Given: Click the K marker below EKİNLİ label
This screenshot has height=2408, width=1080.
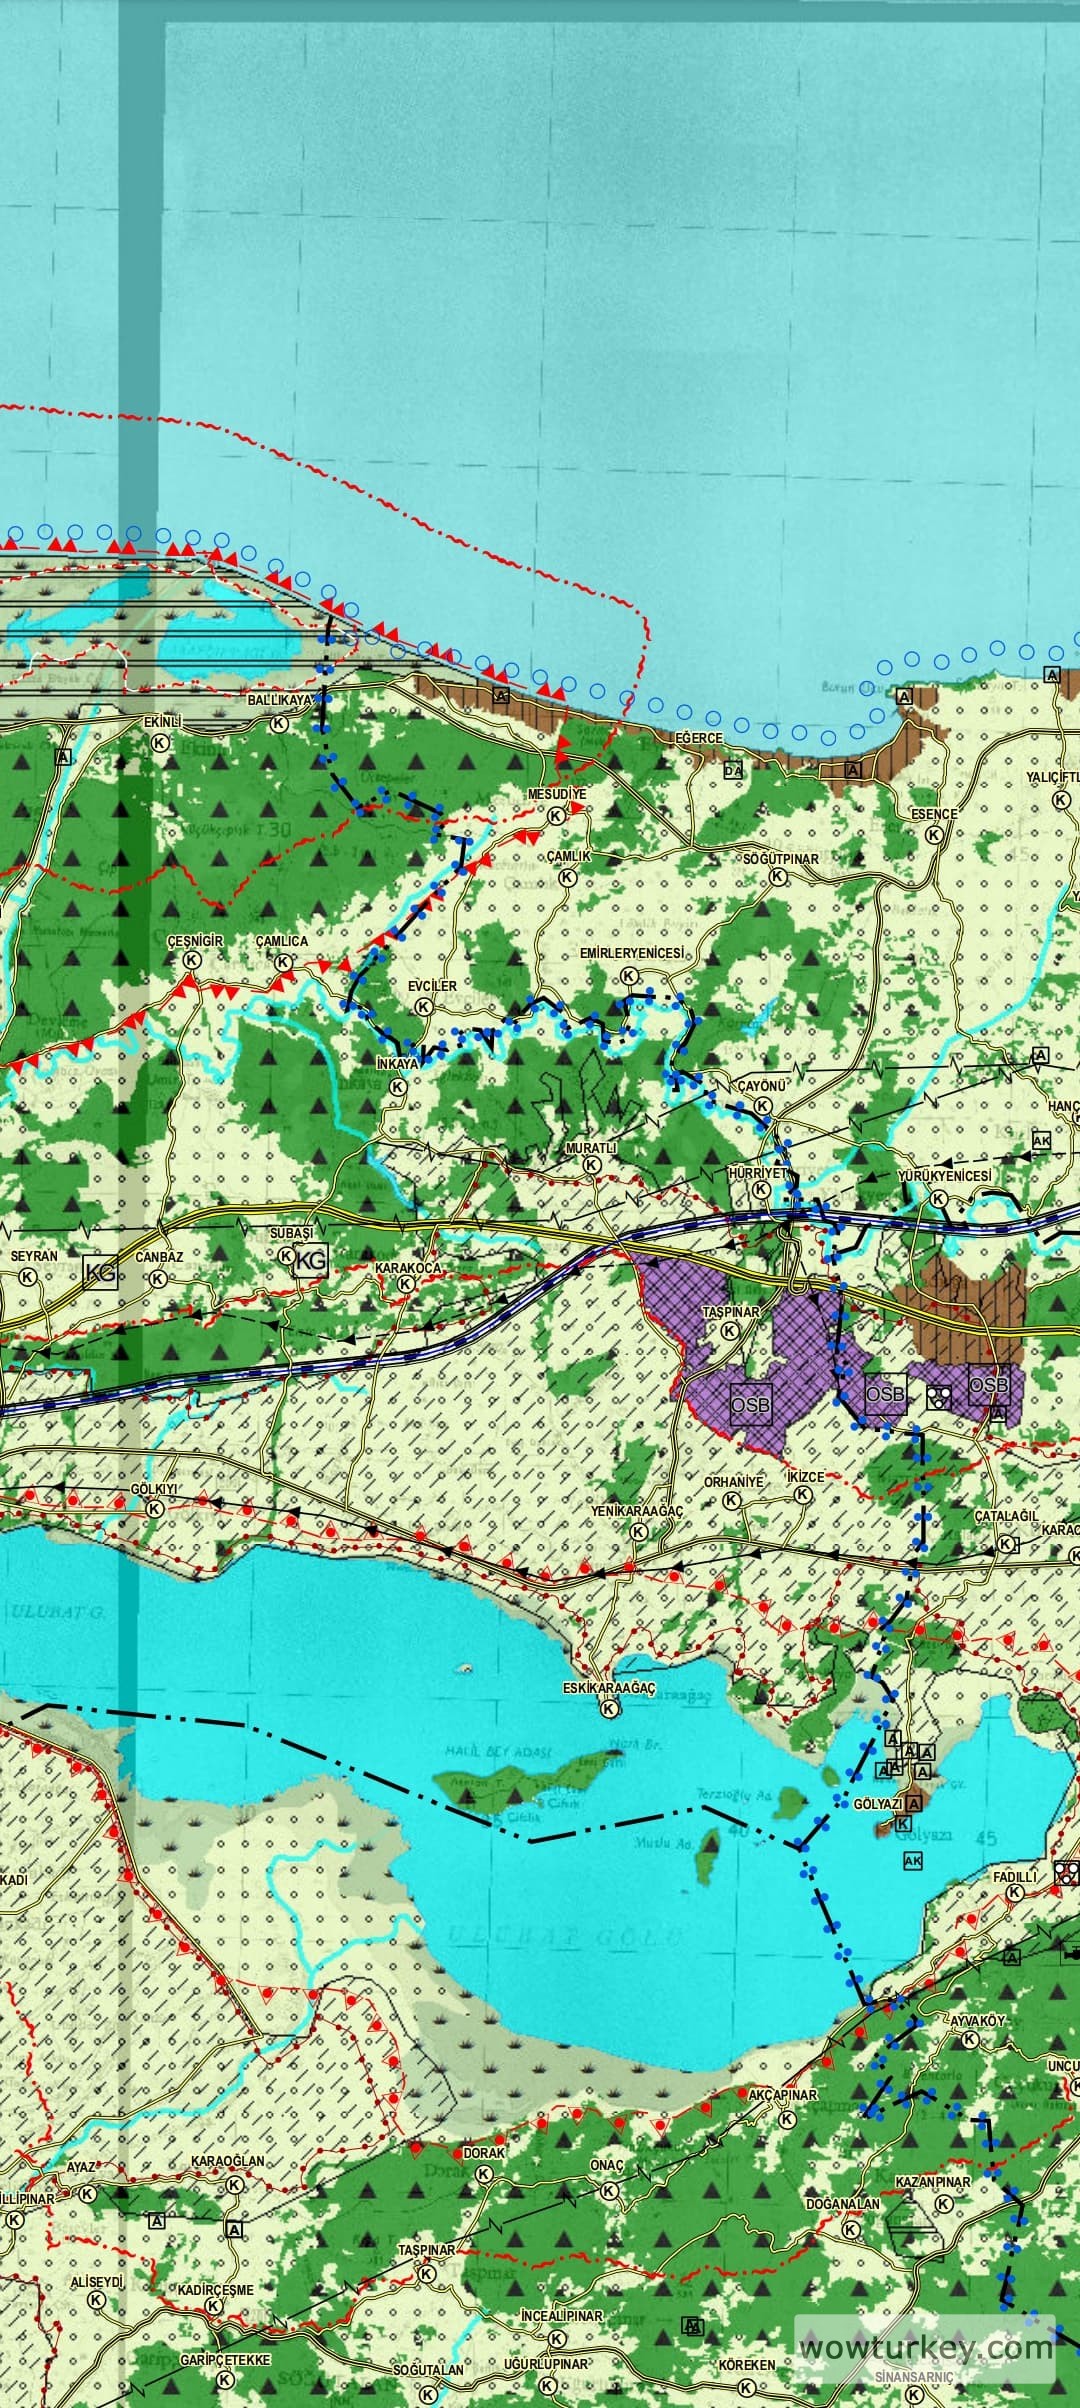Looking at the screenshot, I should [160, 743].
